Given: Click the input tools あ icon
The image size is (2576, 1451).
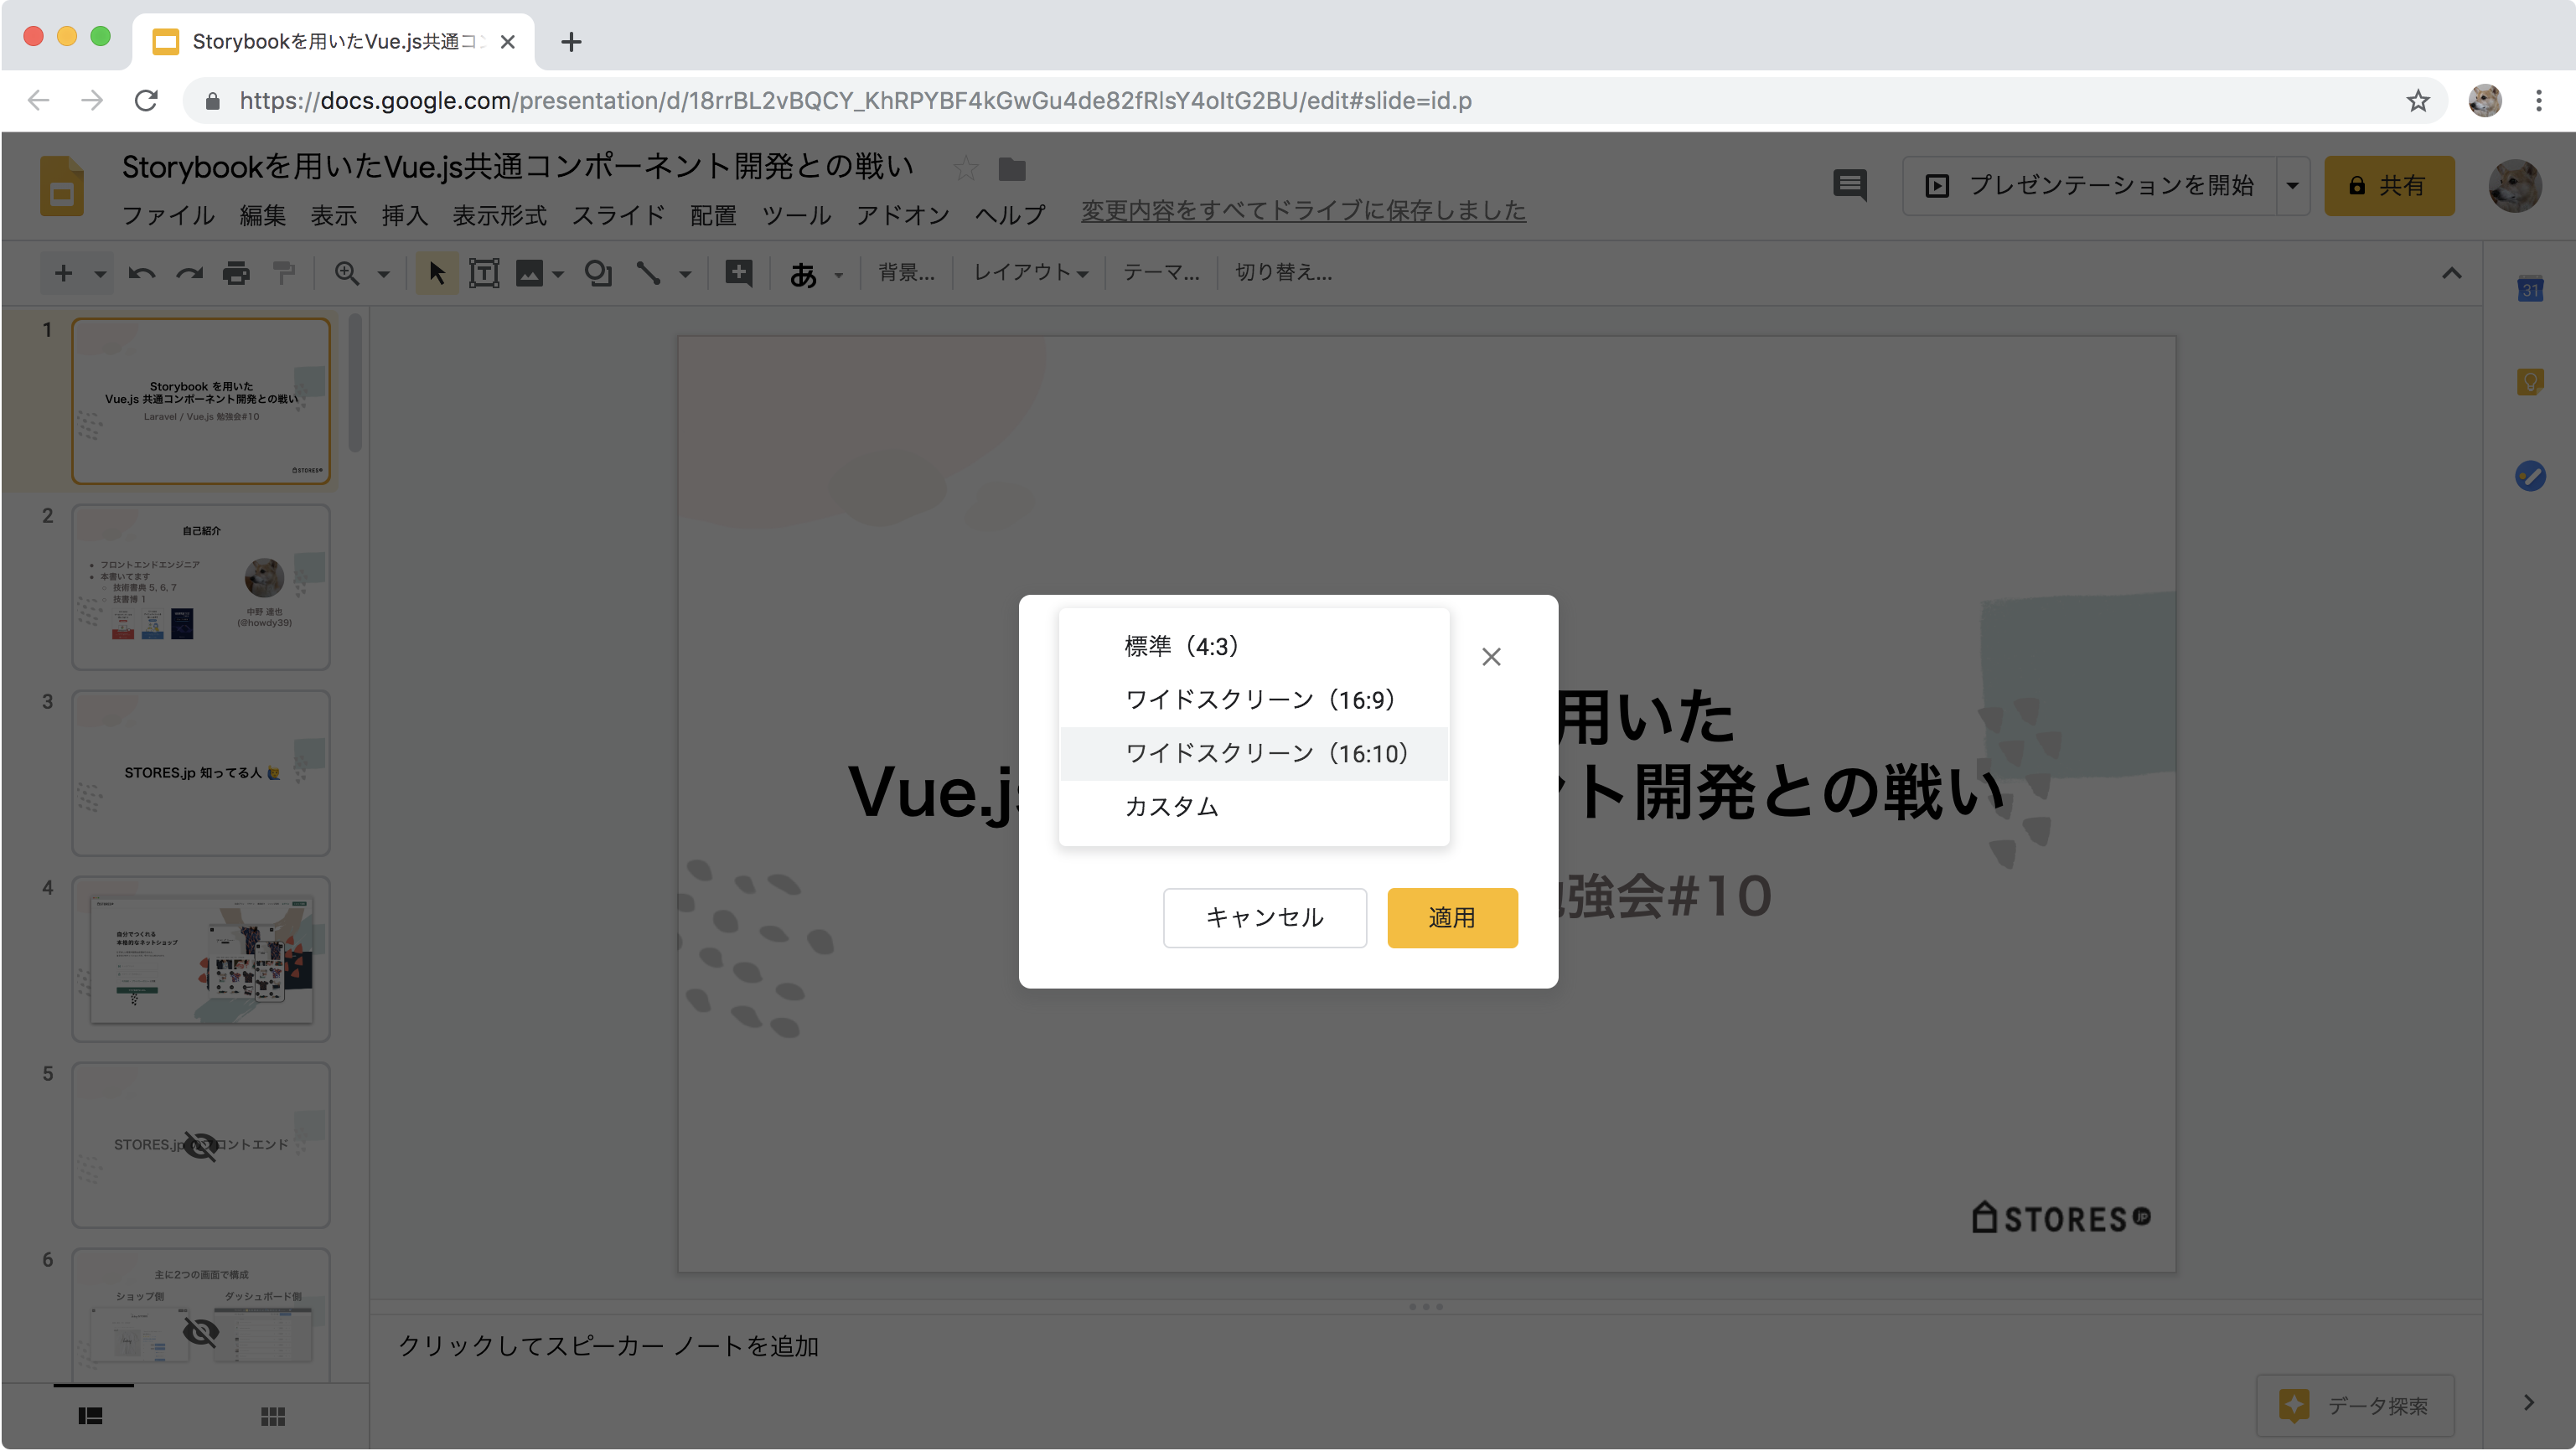Looking at the screenshot, I should pos(802,273).
